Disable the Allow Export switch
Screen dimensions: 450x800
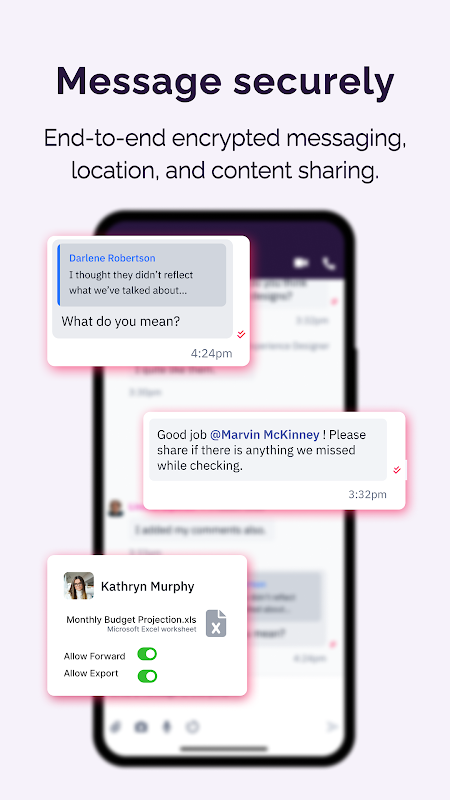[147, 676]
